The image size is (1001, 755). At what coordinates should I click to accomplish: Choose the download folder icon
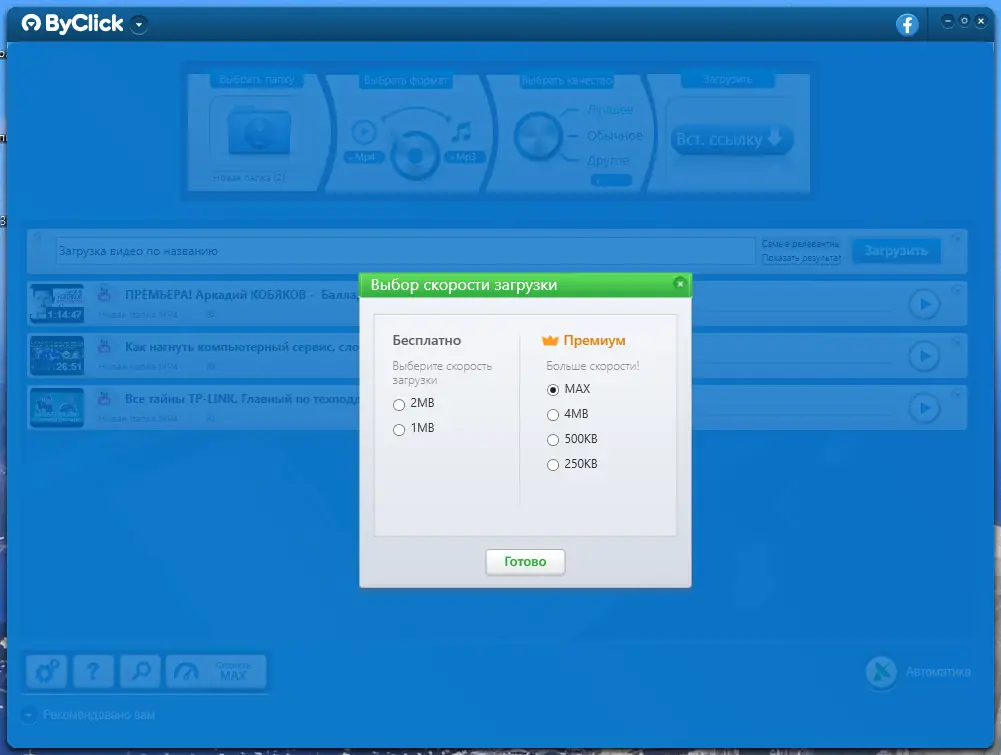(259, 131)
